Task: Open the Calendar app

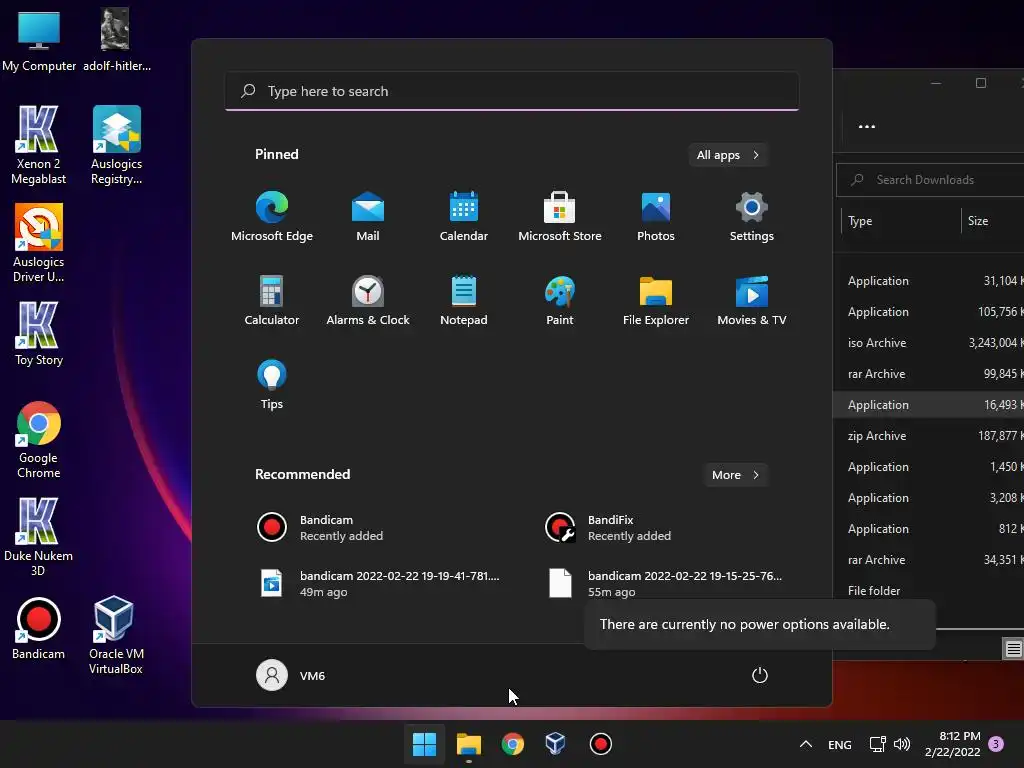Action: point(464,217)
